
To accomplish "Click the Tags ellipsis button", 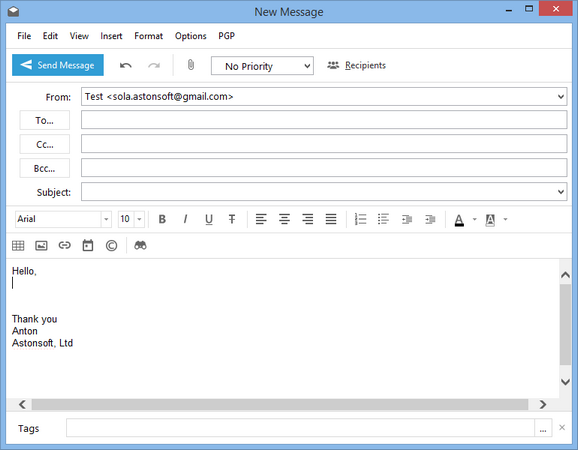I will [x=543, y=428].
